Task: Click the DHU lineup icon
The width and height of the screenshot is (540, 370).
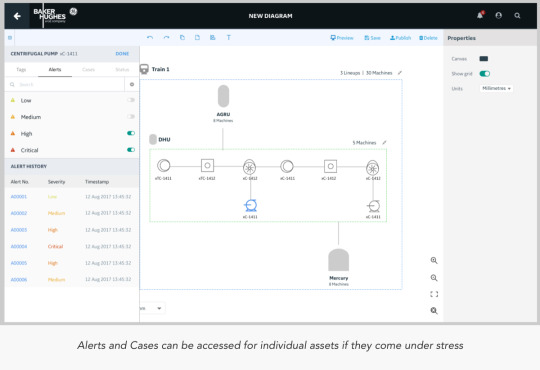Action: pos(153,140)
